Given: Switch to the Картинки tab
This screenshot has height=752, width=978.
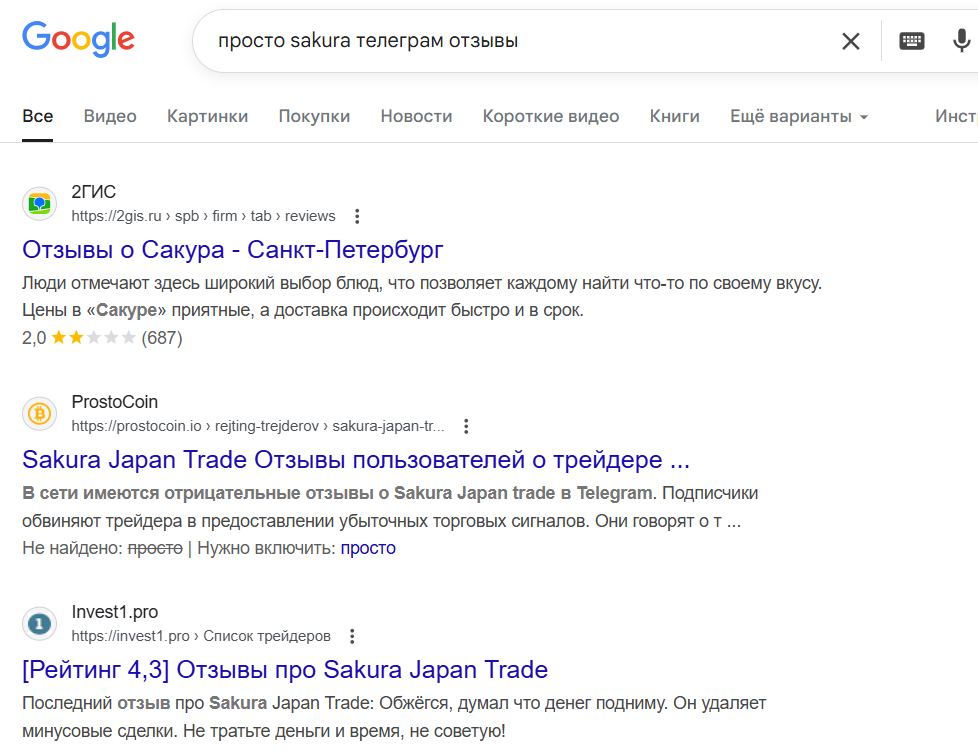Looking at the screenshot, I should tap(207, 116).
